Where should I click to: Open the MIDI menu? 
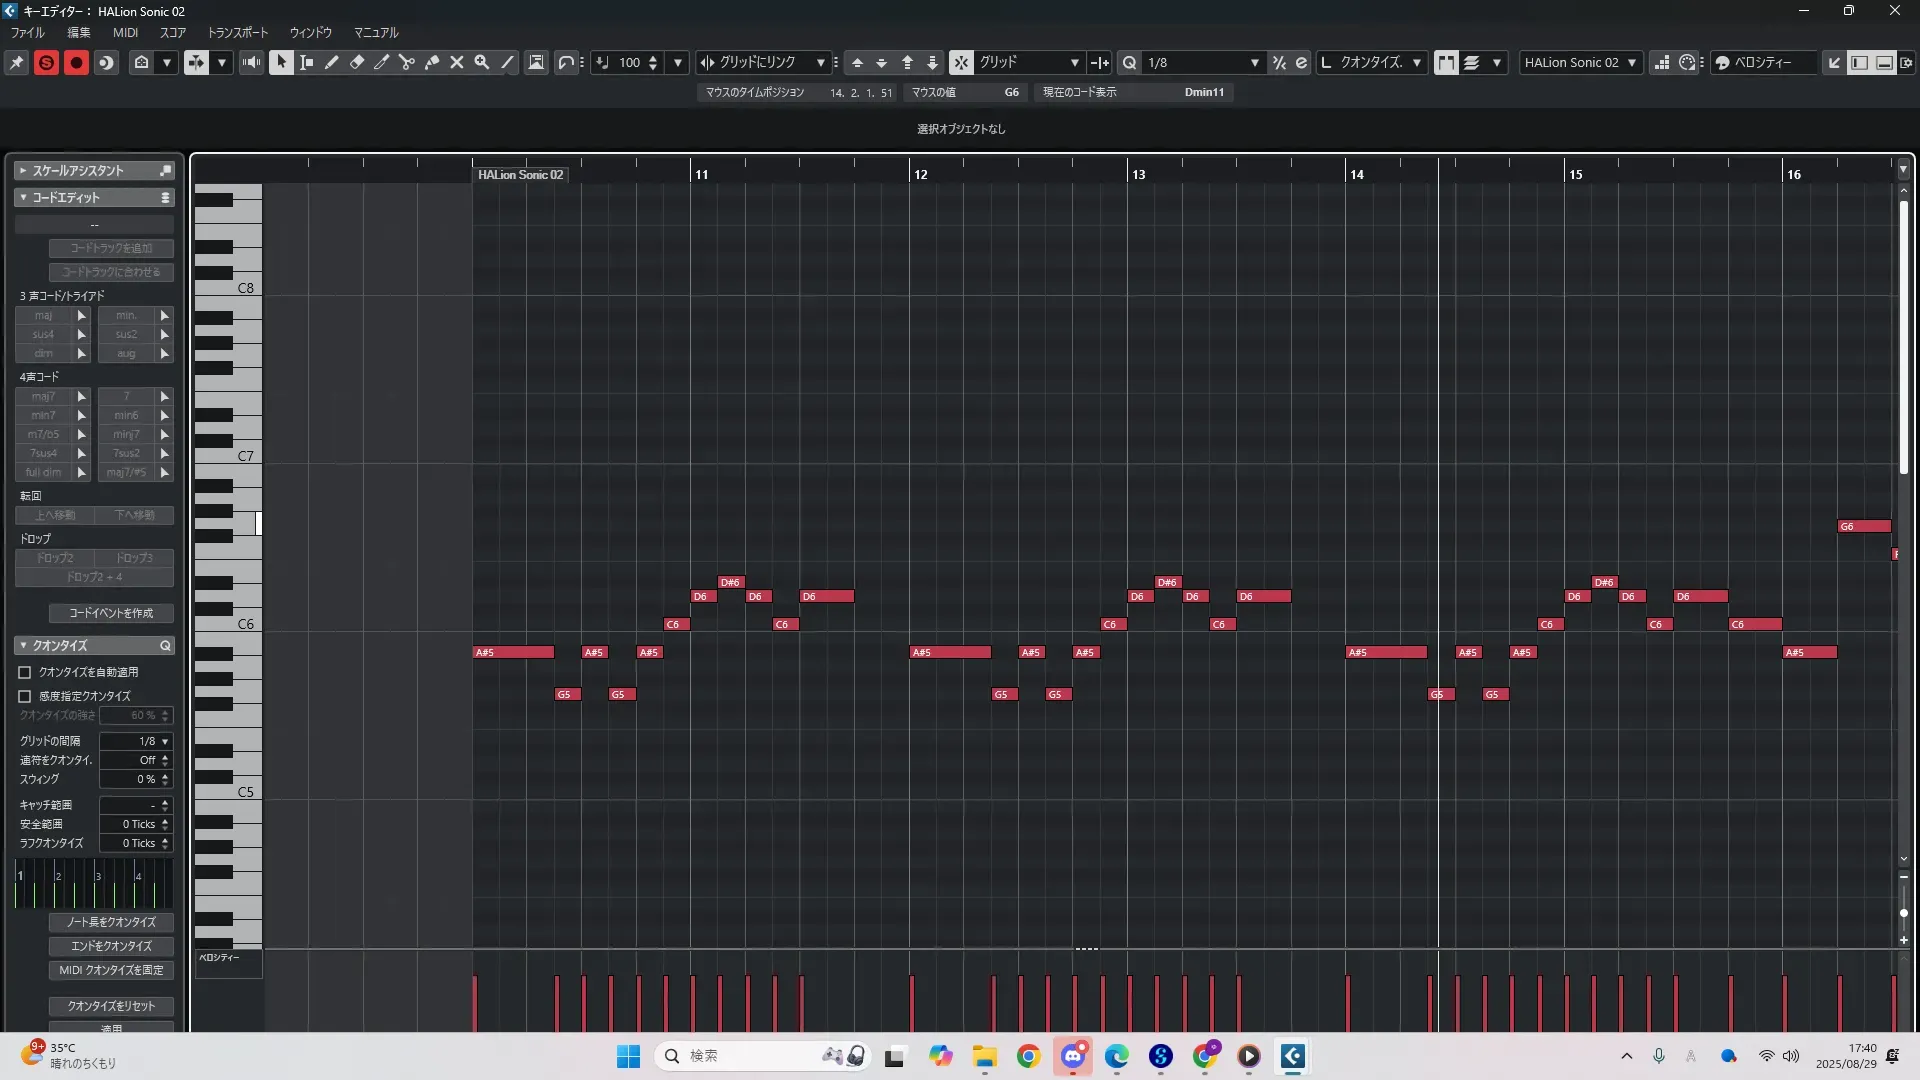pyautogui.click(x=125, y=32)
